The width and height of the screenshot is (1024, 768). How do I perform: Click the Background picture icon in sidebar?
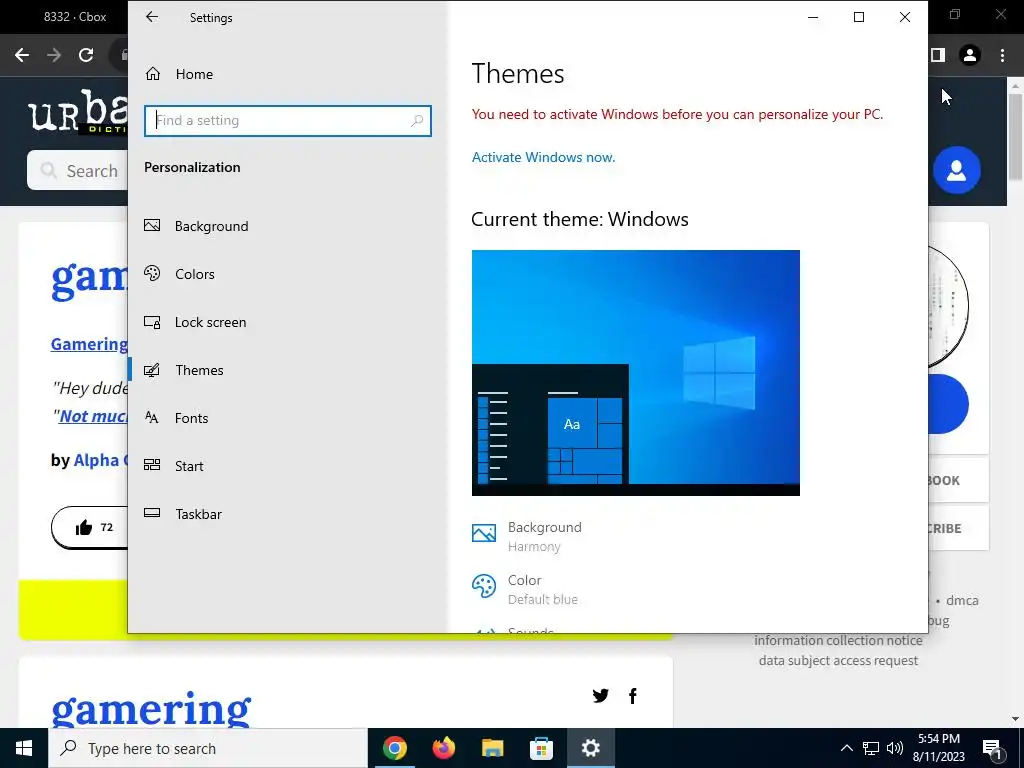[x=152, y=225]
